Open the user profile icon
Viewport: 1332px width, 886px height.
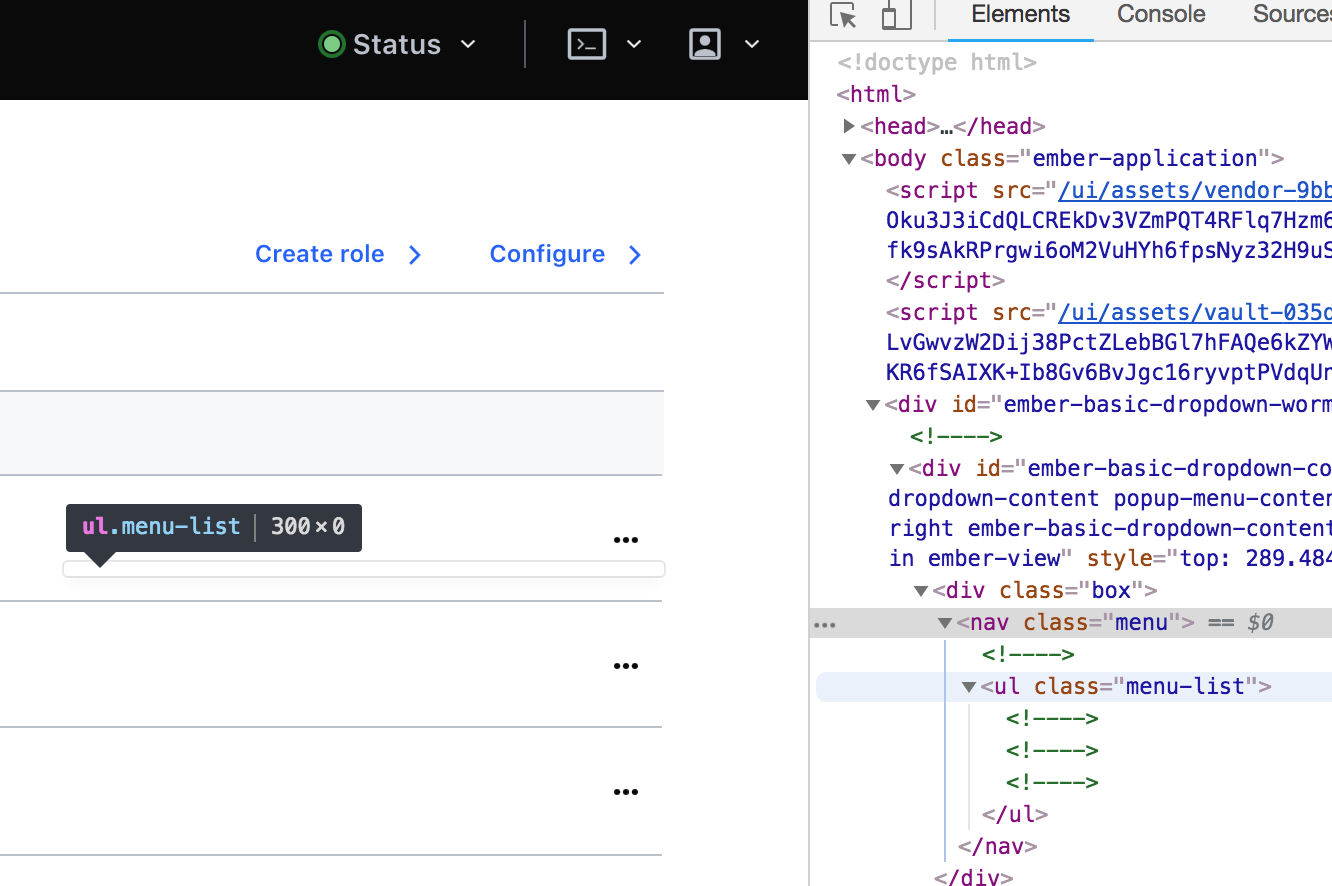[x=705, y=44]
